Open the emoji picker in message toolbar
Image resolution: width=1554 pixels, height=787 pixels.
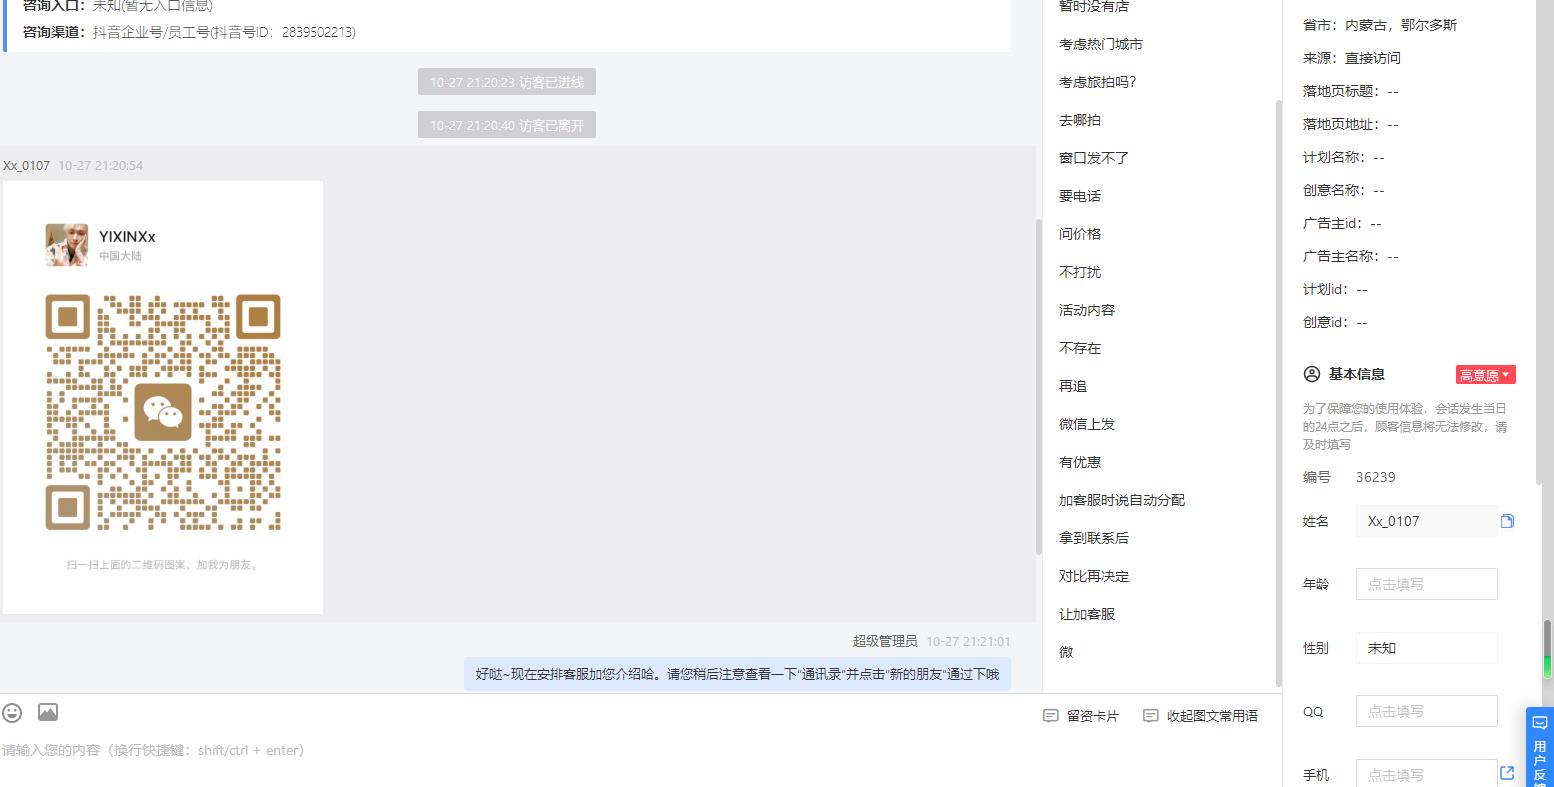pyautogui.click(x=12, y=712)
